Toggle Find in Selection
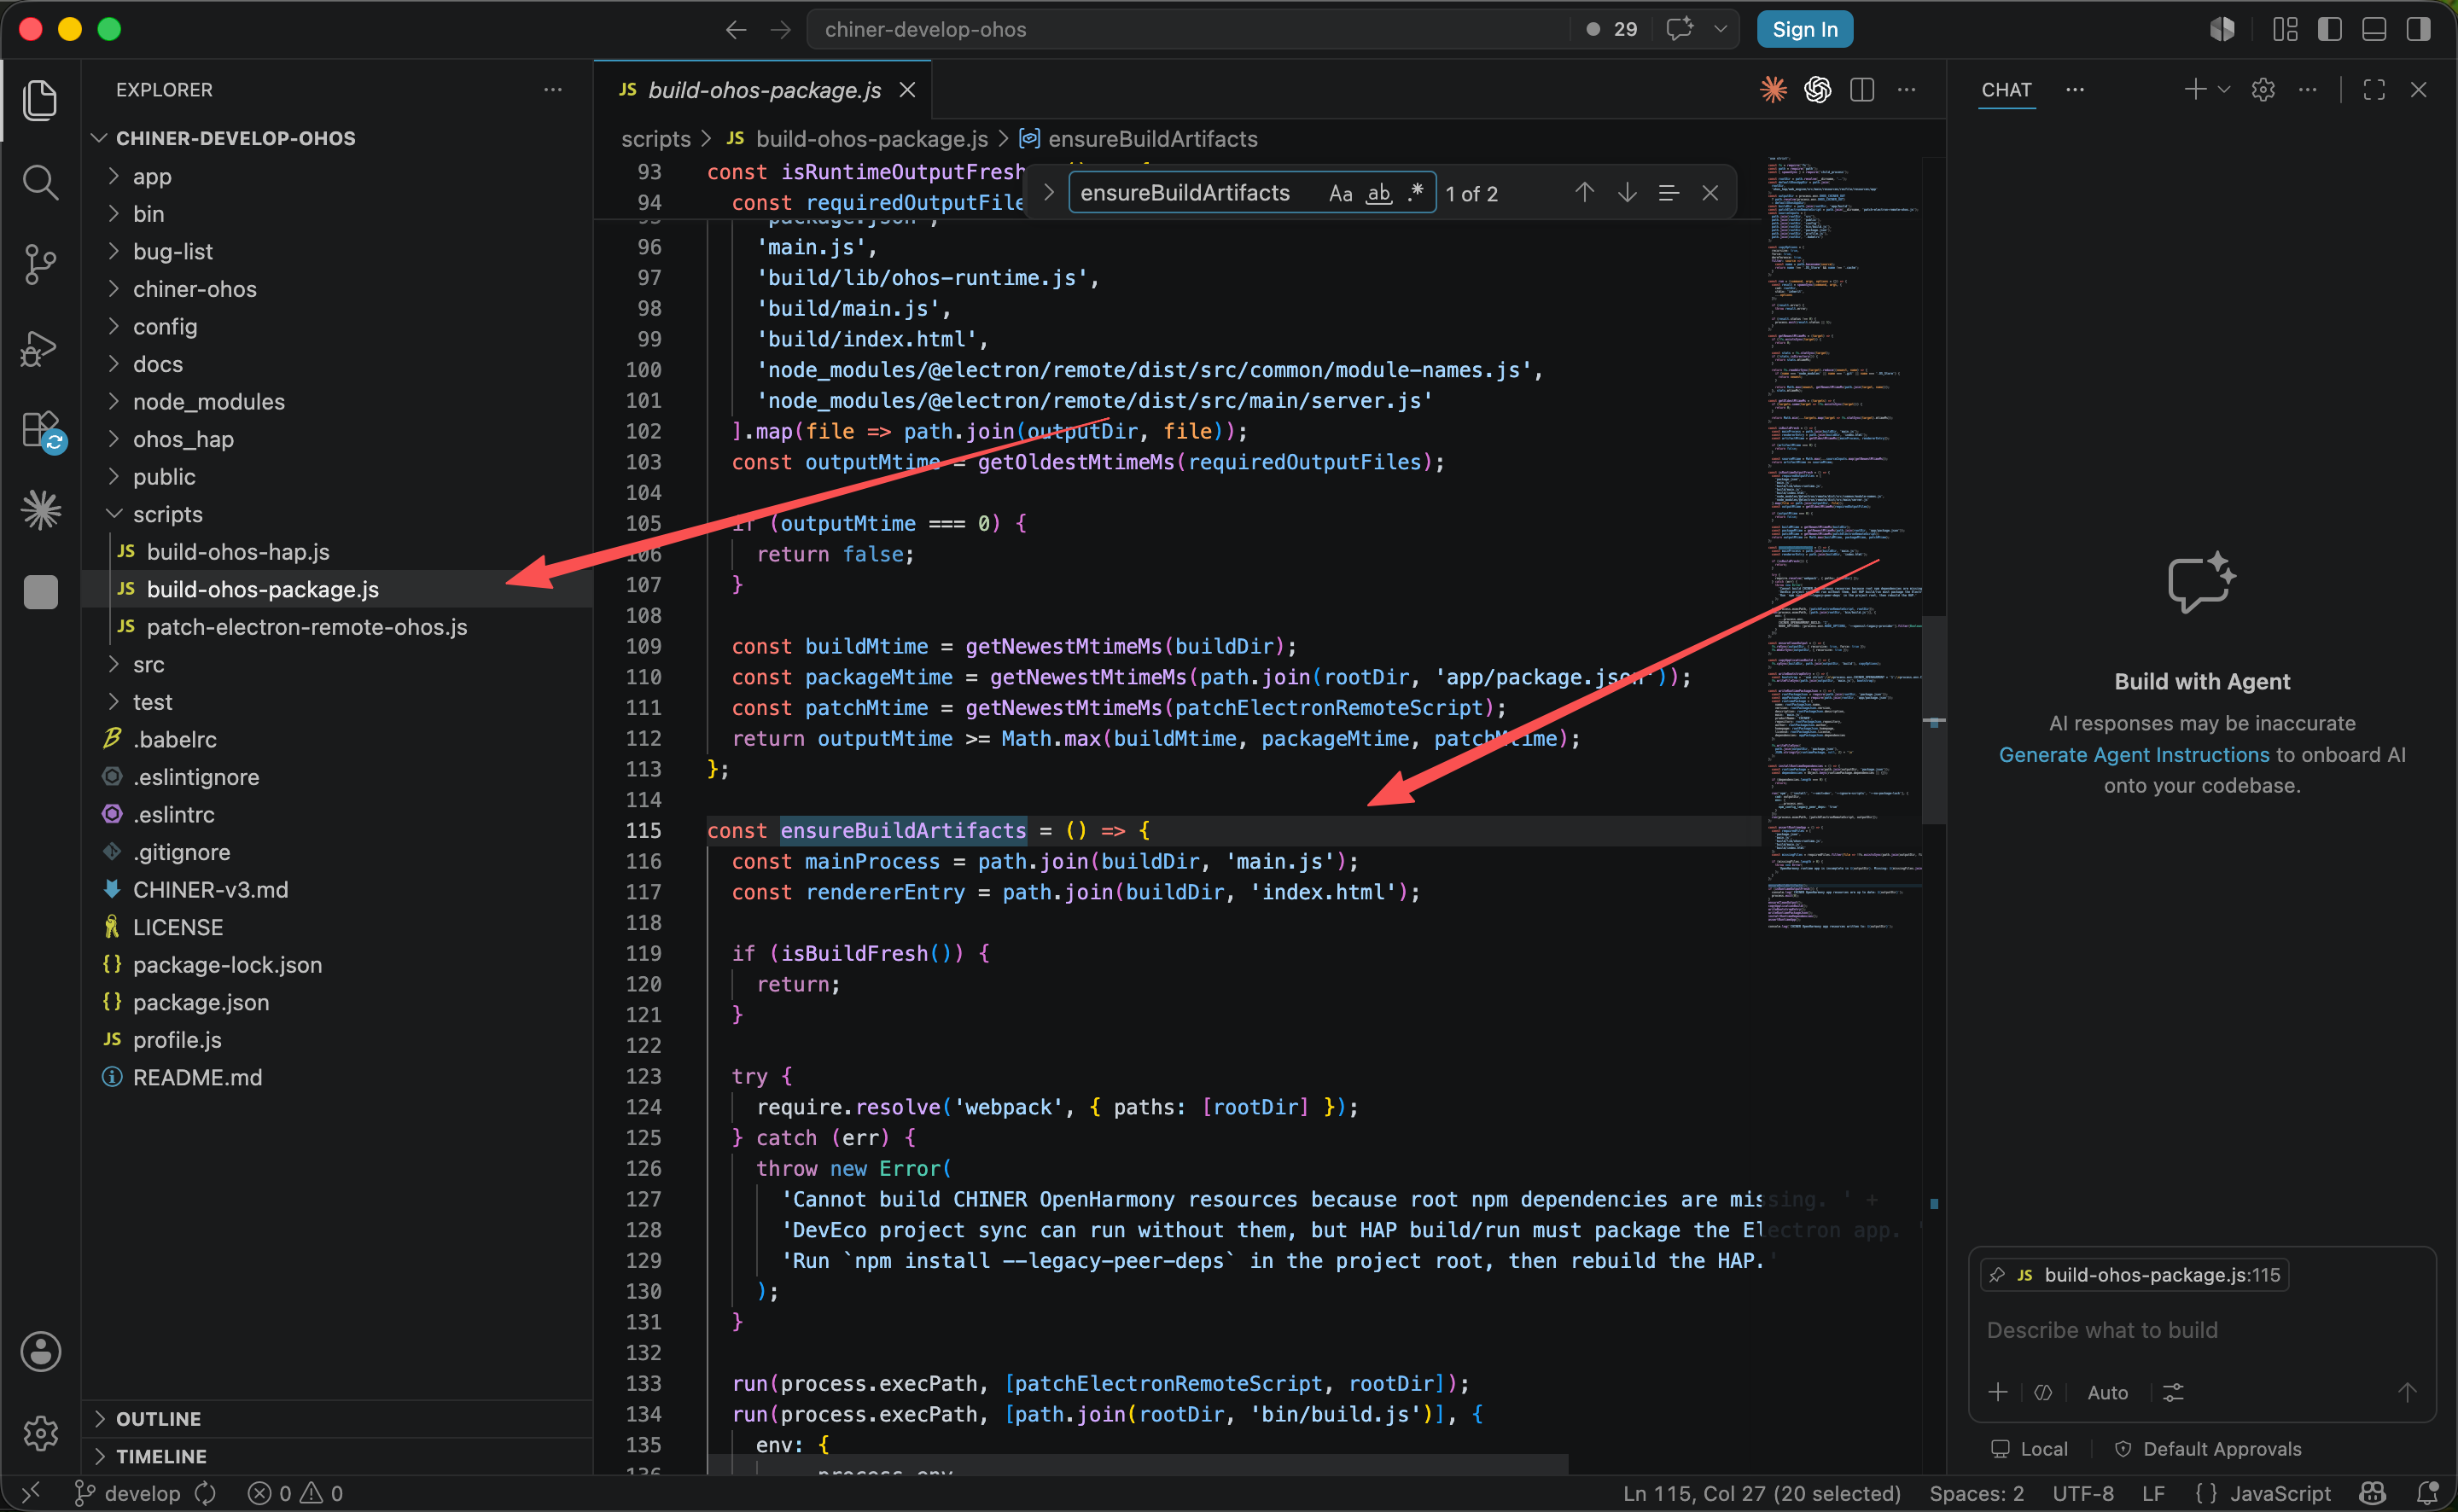Viewport: 2458px width, 1512px height. pos(1668,192)
